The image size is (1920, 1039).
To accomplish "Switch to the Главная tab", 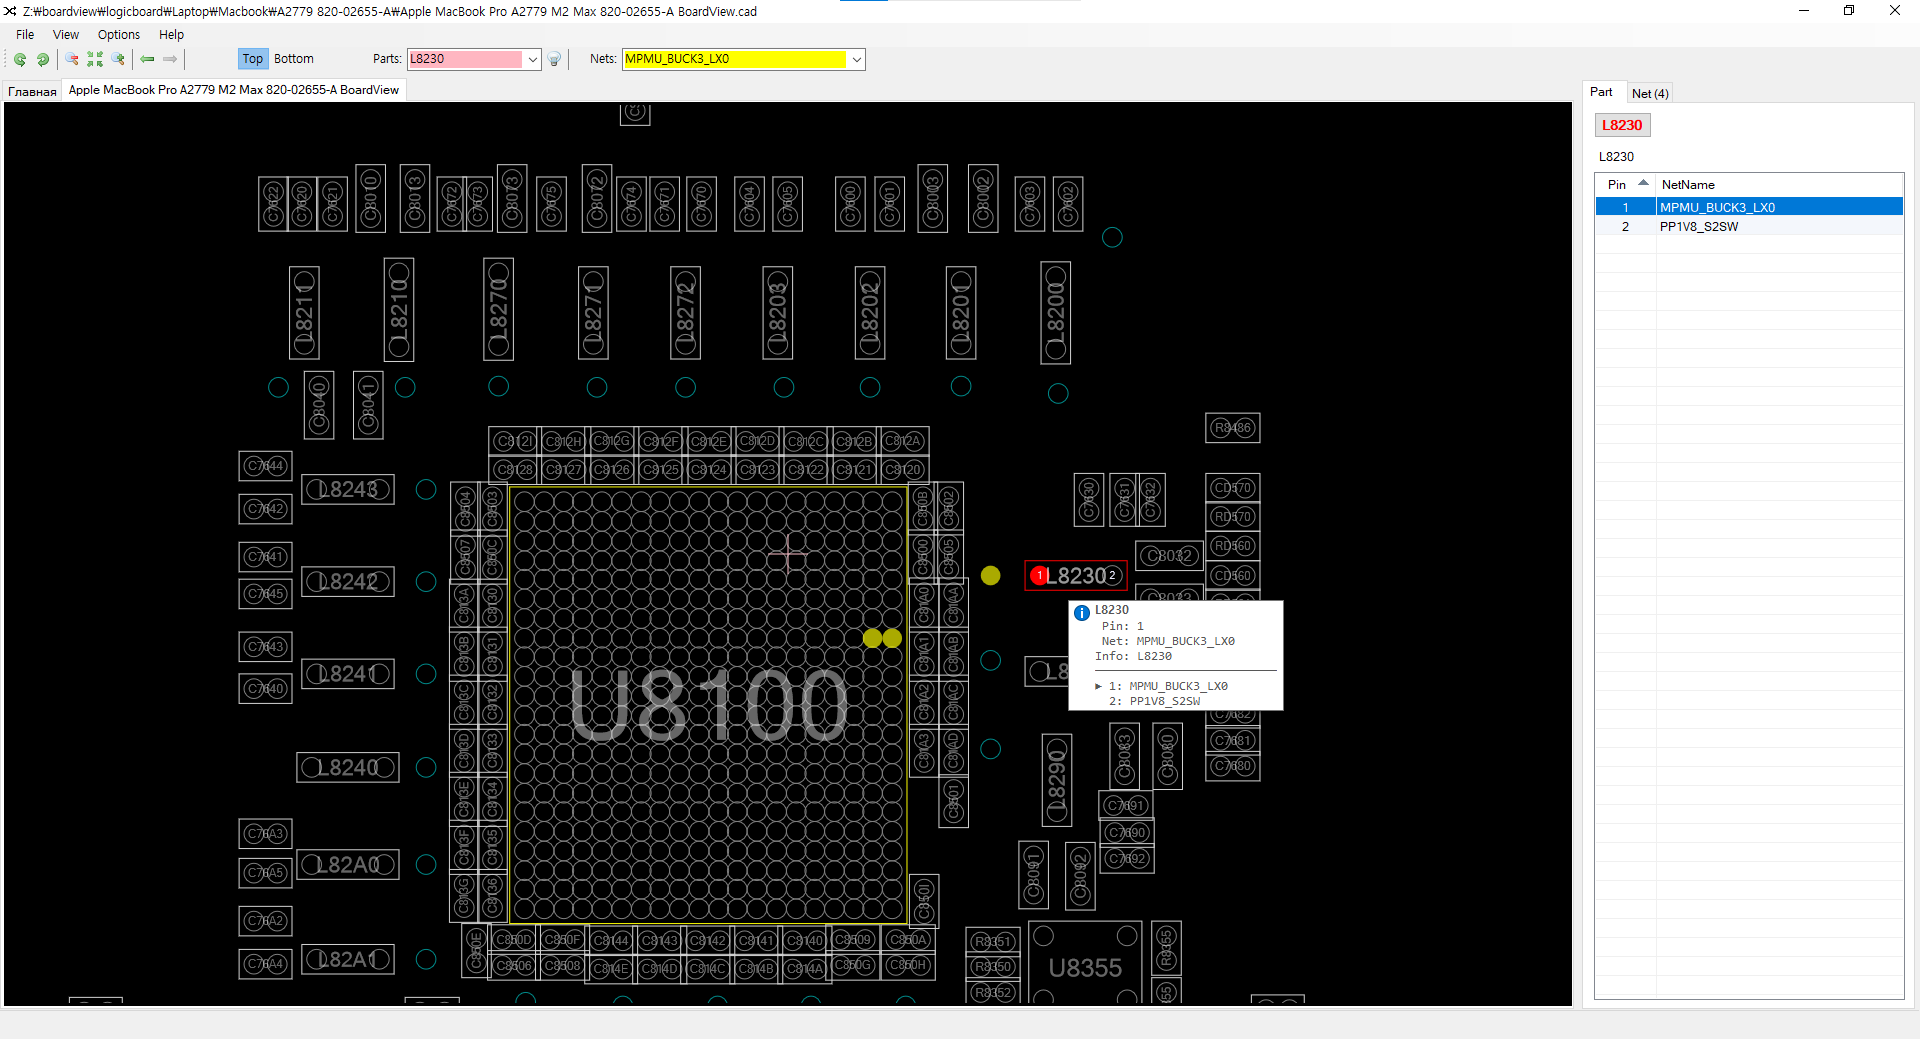I will click(x=32, y=91).
